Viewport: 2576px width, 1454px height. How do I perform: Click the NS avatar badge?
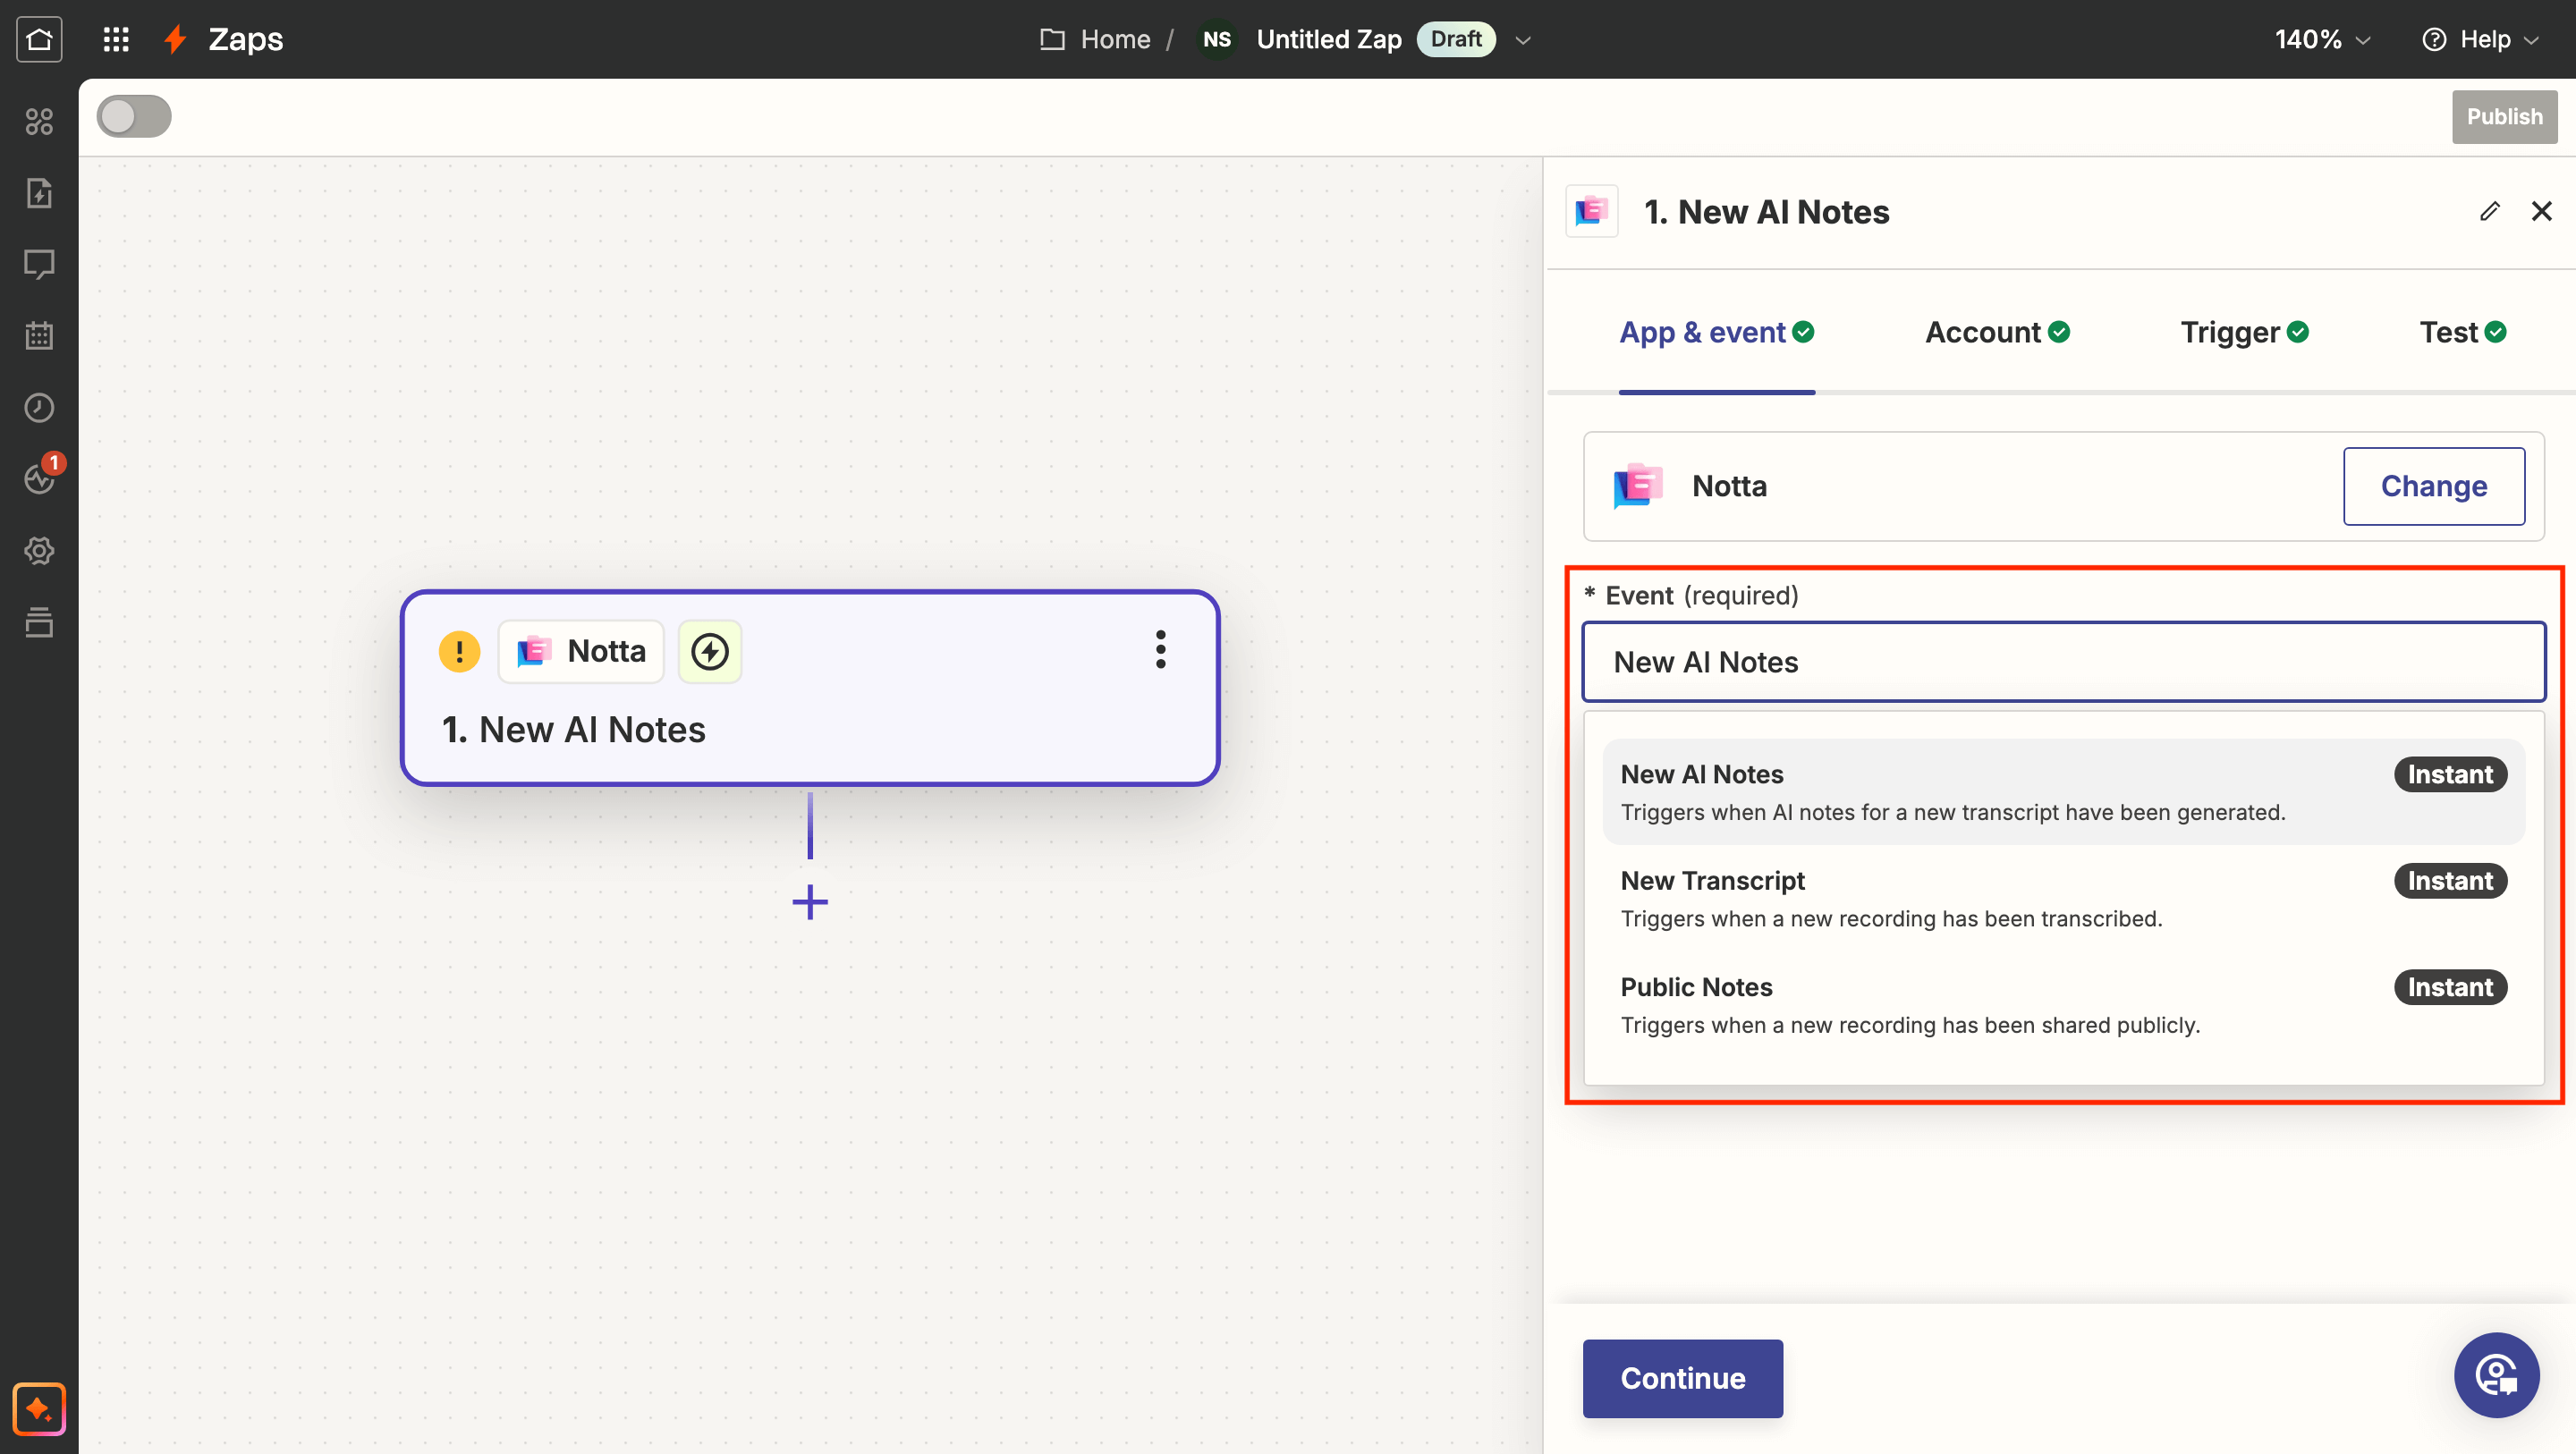tap(1217, 39)
